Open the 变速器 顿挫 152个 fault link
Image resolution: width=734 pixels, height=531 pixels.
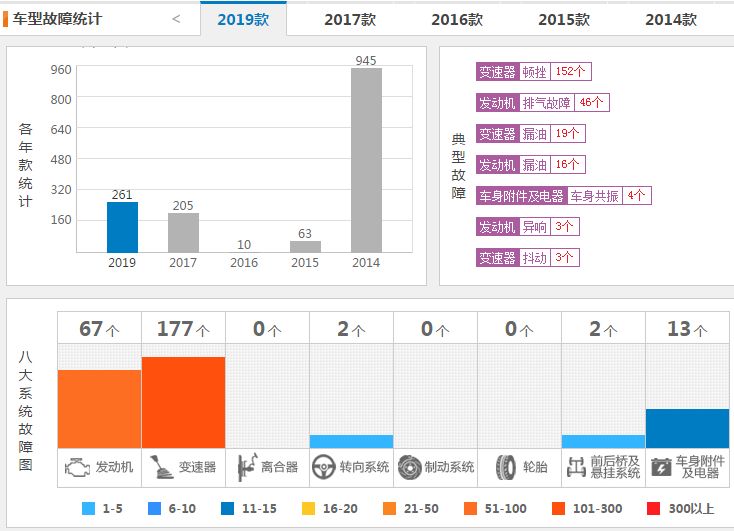534,72
